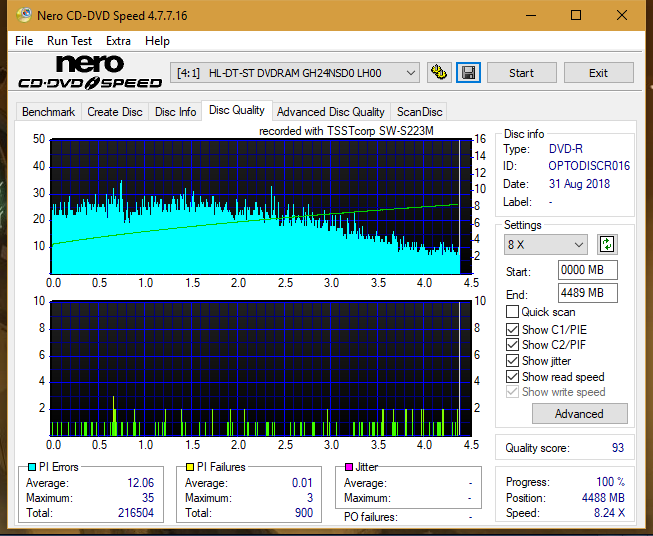
Task: Click the Start button
Action: tap(521, 73)
